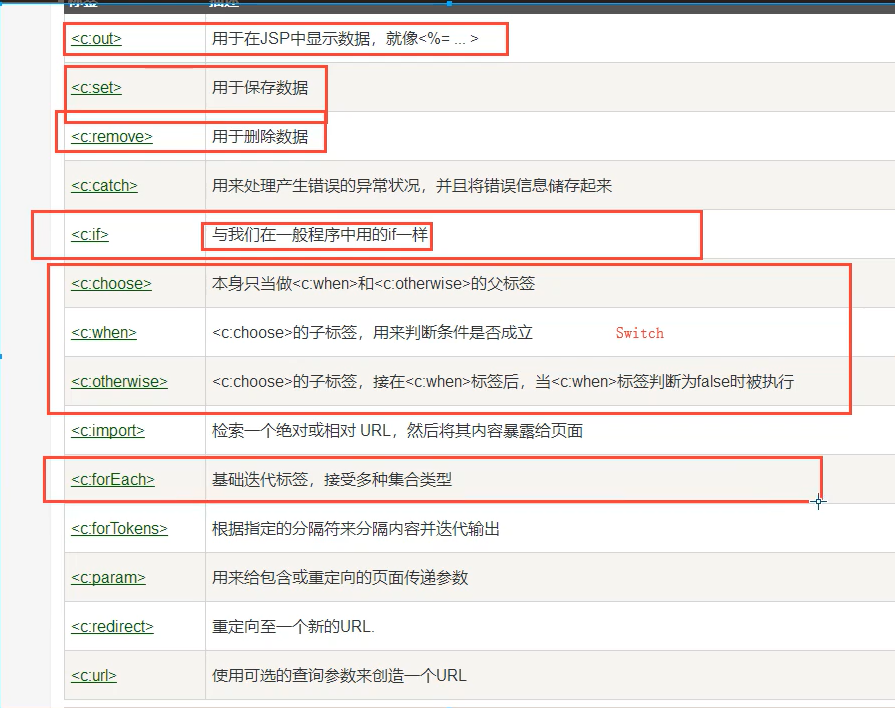Click description '重定向至一个新的URL.'
895x708 pixels.
(293, 627)
